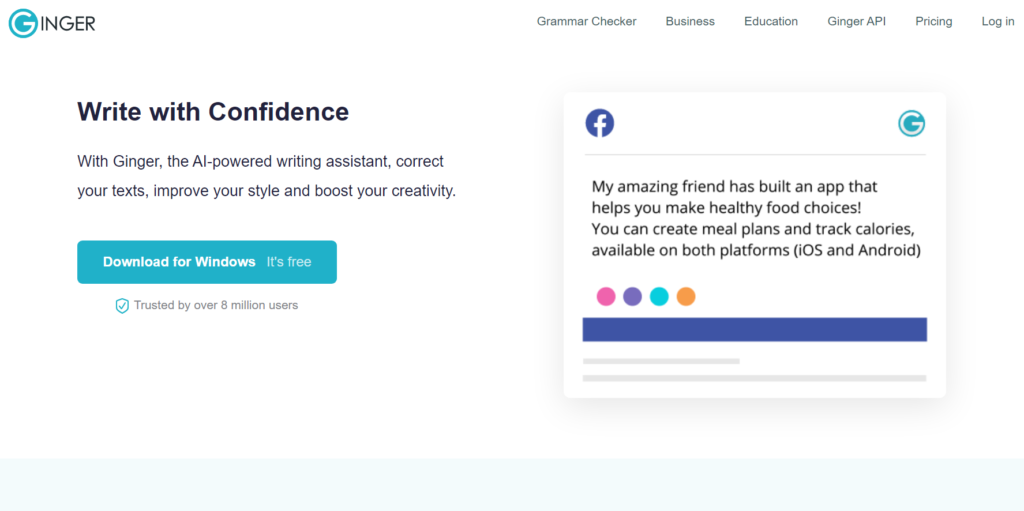This screenshot has width=1024, height=511.
Task: Click Log in
Action: click(x=998, y=22)
